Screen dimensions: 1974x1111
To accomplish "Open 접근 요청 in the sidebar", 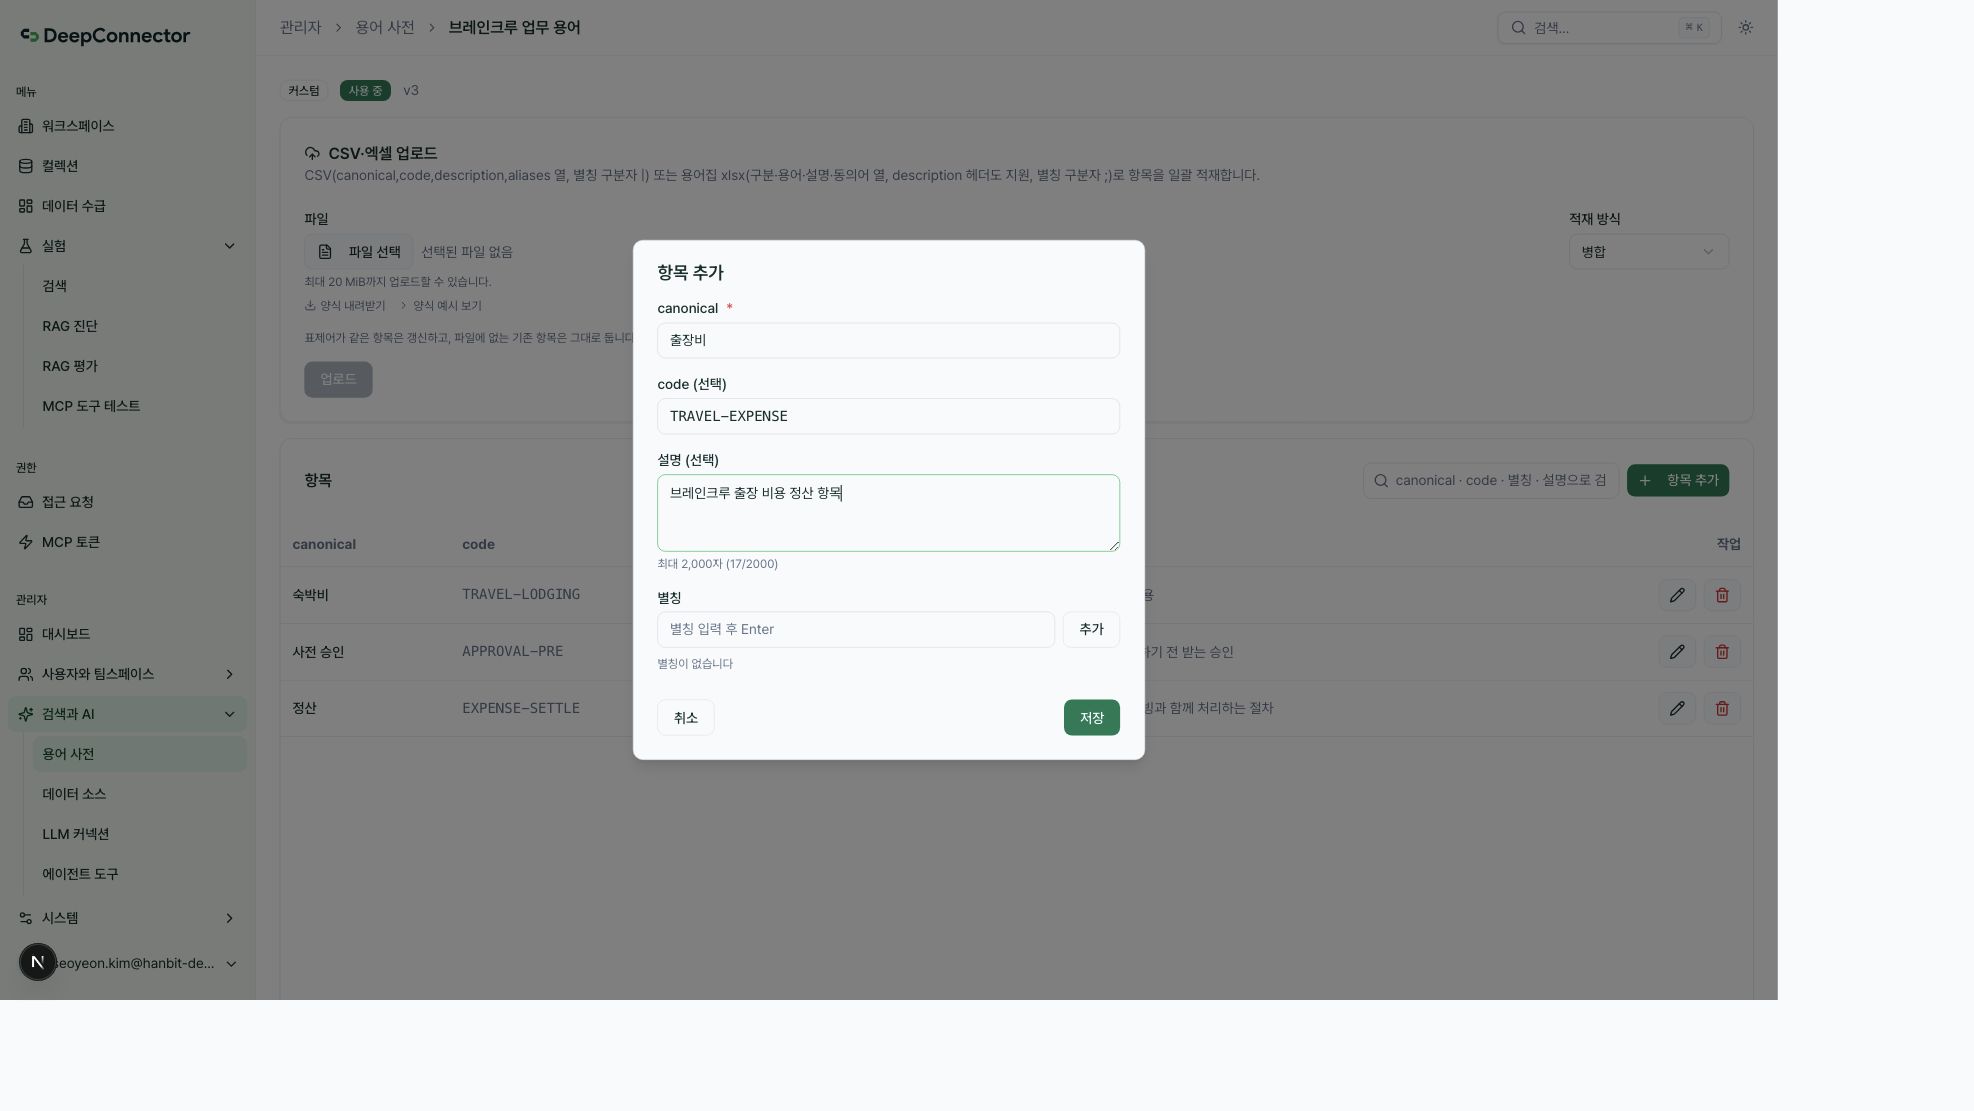I will [128, 502].
